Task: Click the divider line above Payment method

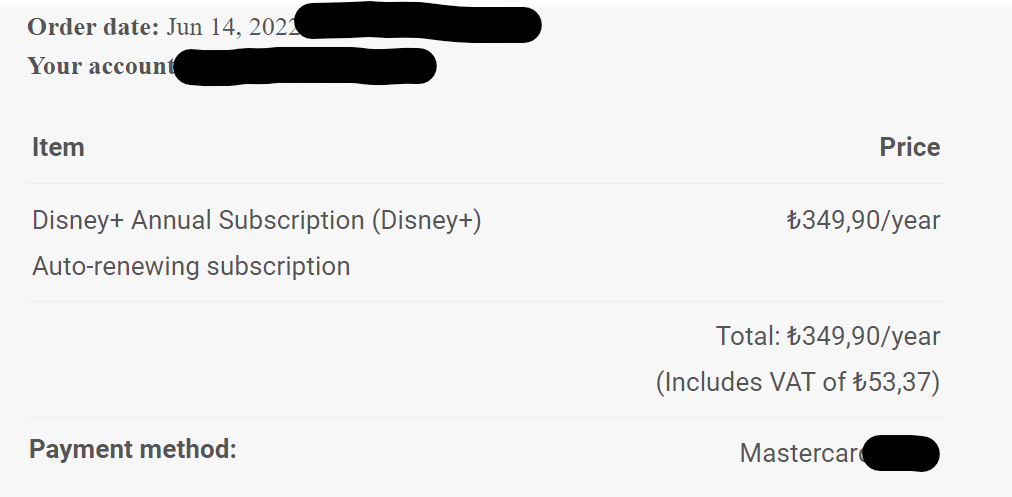Action: [487, 417]
